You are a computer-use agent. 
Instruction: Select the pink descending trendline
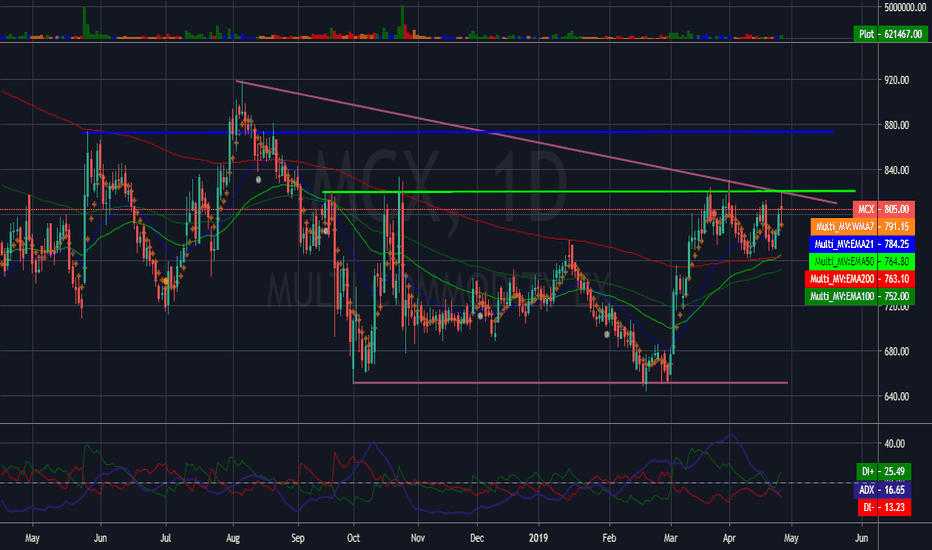point(536,142)
